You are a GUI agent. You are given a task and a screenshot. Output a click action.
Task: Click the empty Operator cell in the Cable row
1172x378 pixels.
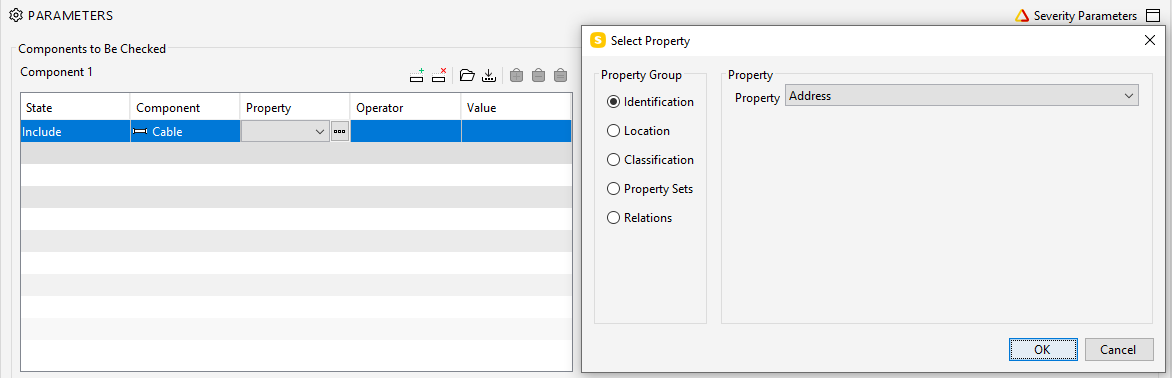406,131
